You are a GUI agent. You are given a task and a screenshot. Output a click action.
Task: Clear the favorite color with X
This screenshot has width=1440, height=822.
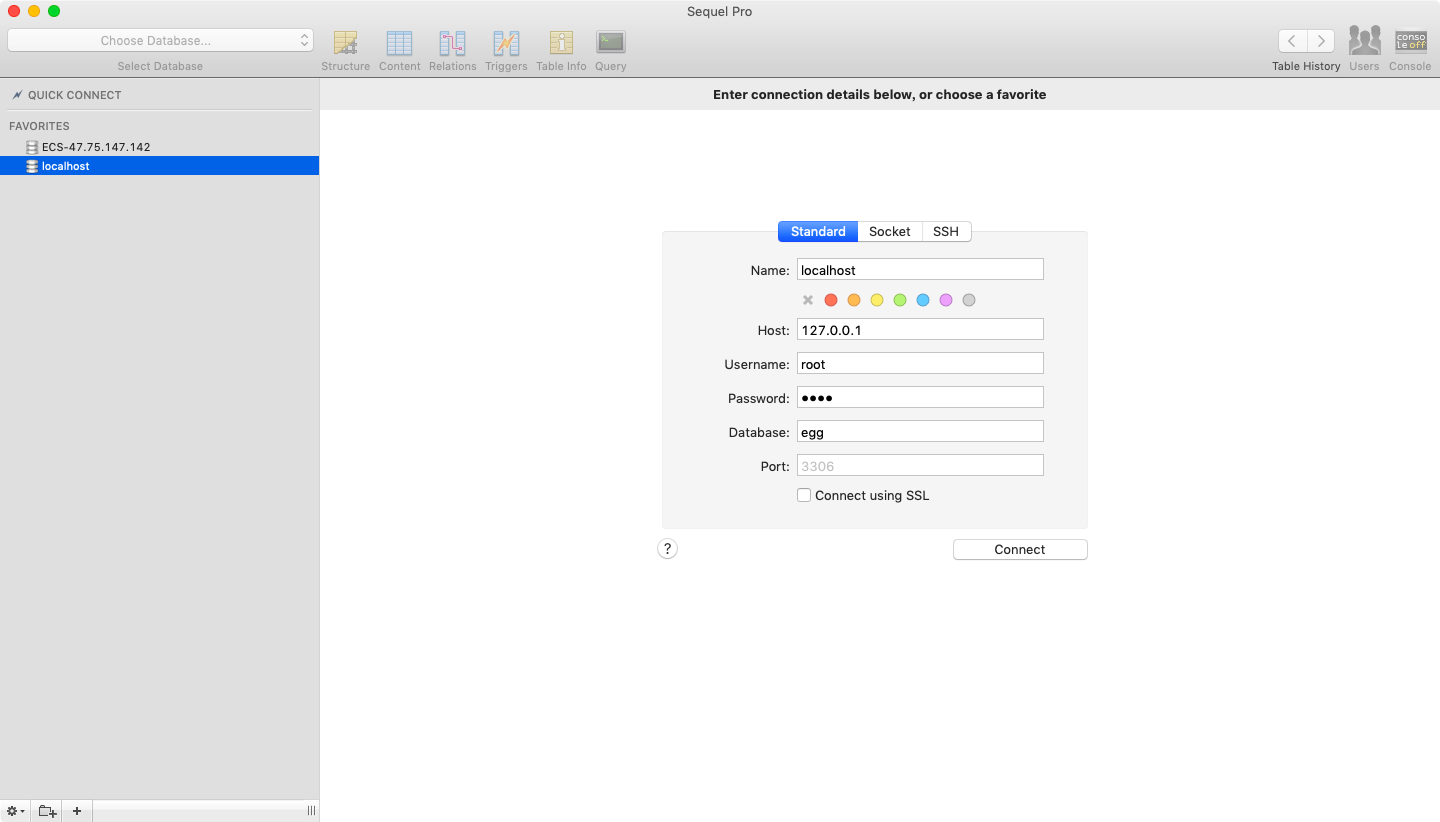(x=808, y=300)
